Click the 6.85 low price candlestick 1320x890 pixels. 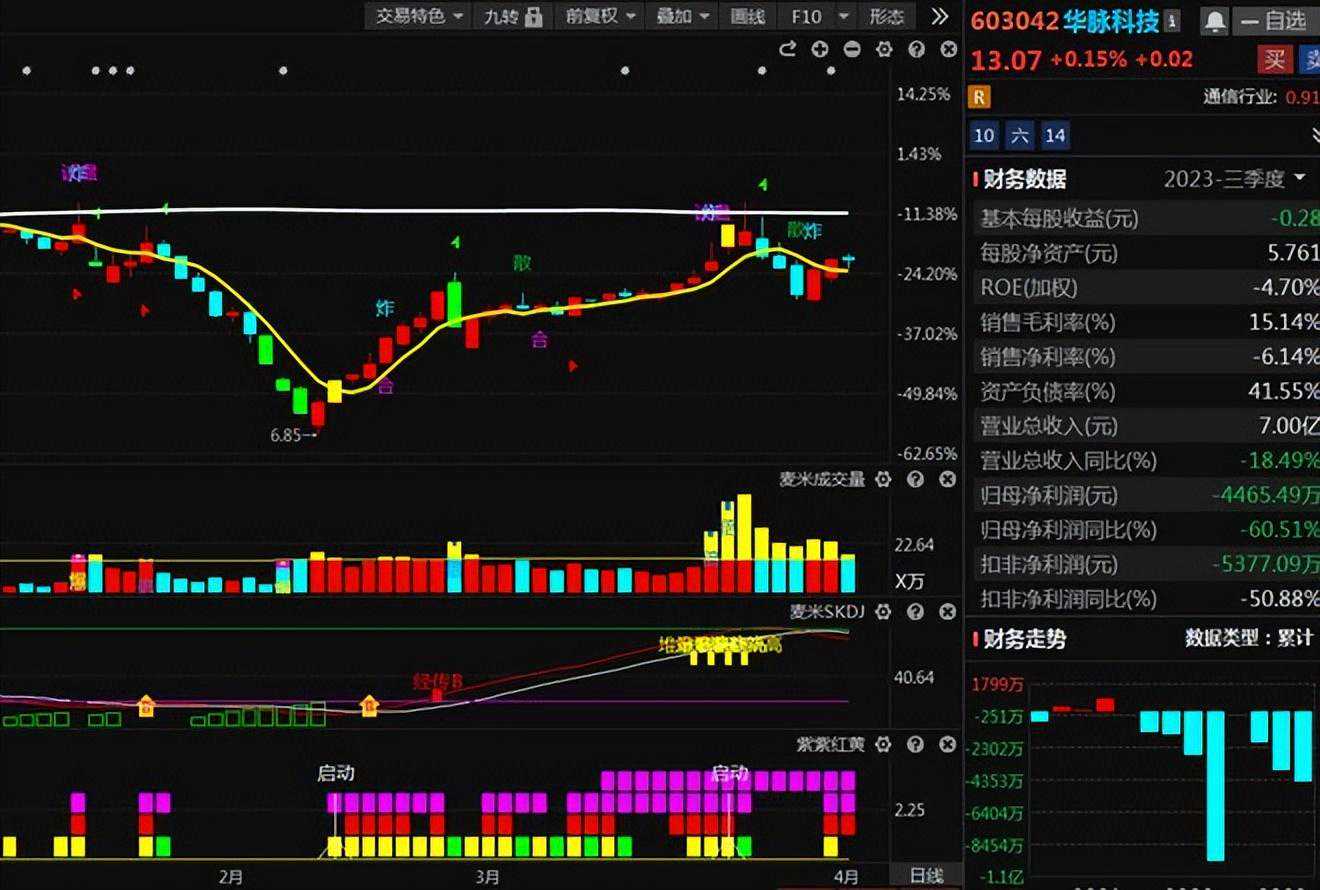(x=318, y=412)
